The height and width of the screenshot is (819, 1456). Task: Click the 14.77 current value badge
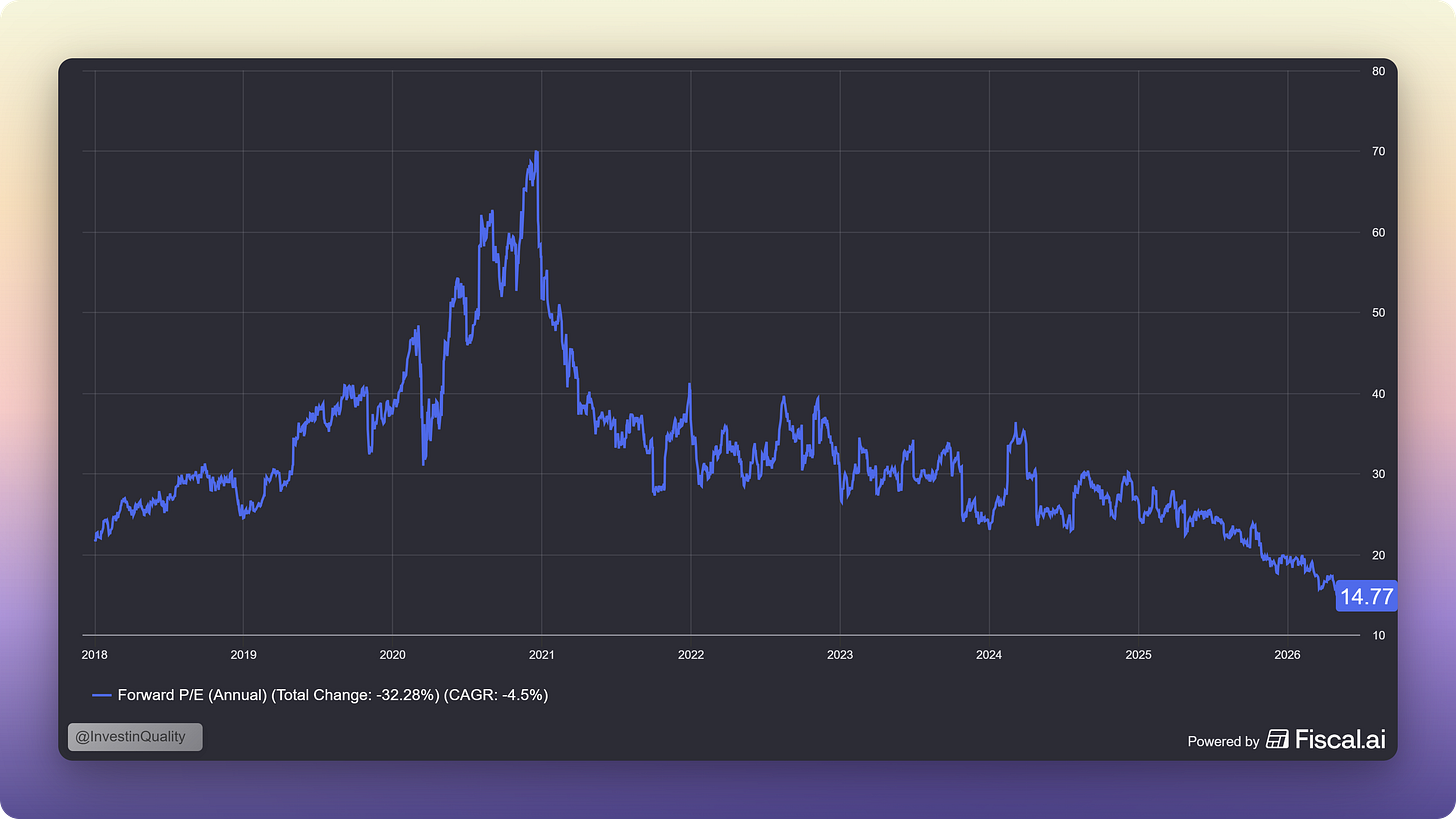pyautogui.click(x=1366, y=597)
